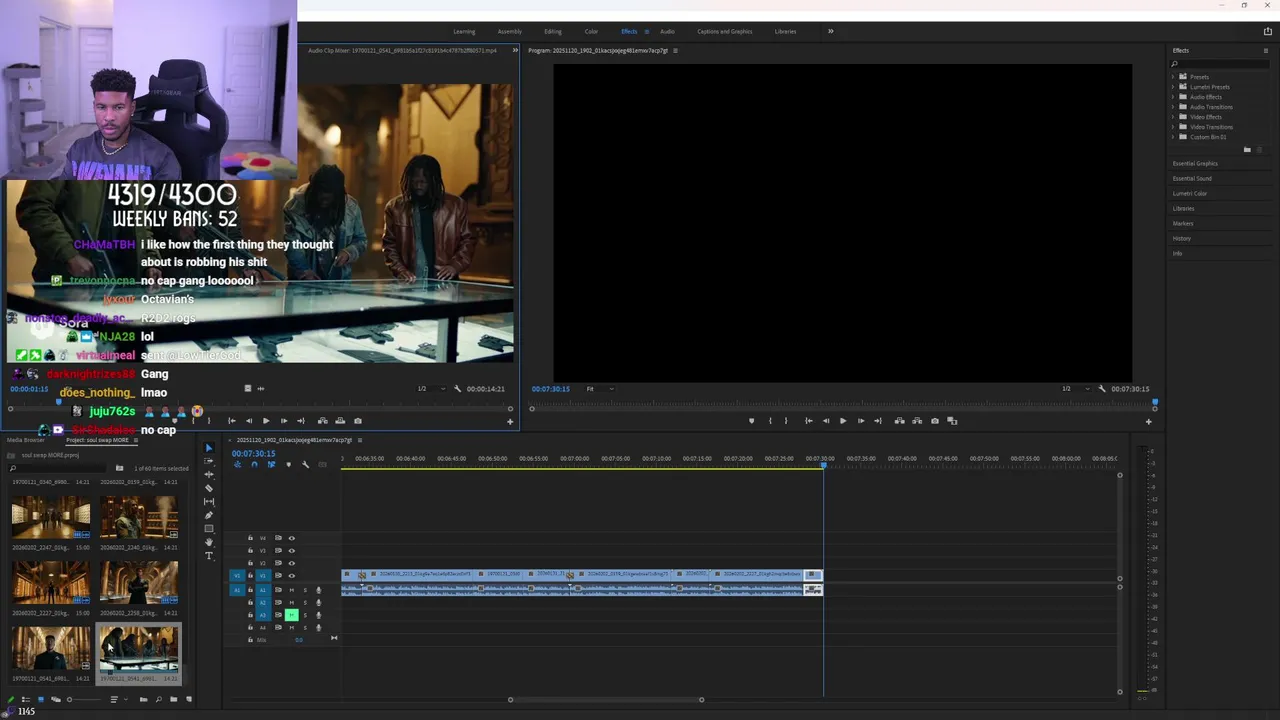Open the Essential Sound panel
The image size is (1280, 720).
[x=1192, y=178]
